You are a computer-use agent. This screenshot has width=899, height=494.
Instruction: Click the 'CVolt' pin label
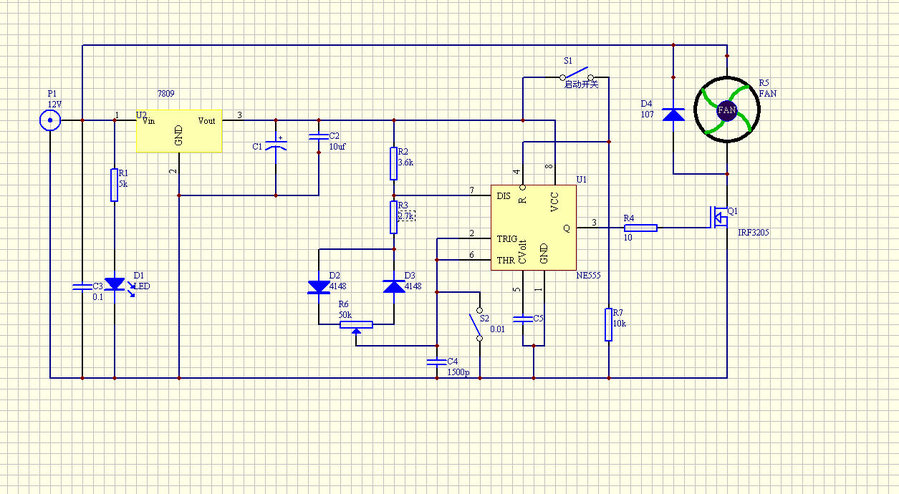pos(522,252)
